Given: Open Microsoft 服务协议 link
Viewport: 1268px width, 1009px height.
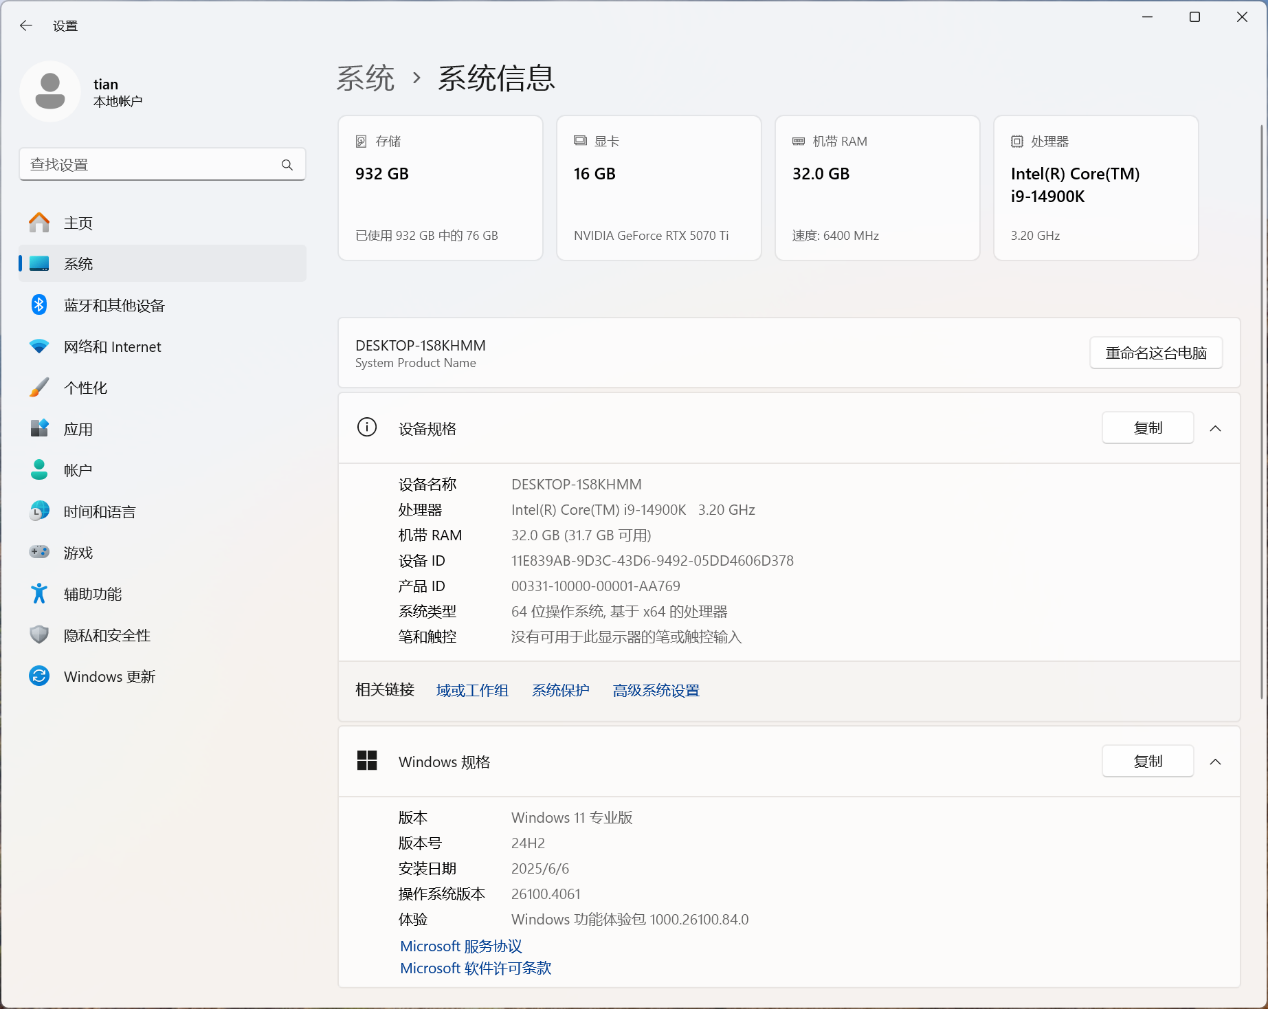Looking at the screenshot, I should (x=461, y=946).
